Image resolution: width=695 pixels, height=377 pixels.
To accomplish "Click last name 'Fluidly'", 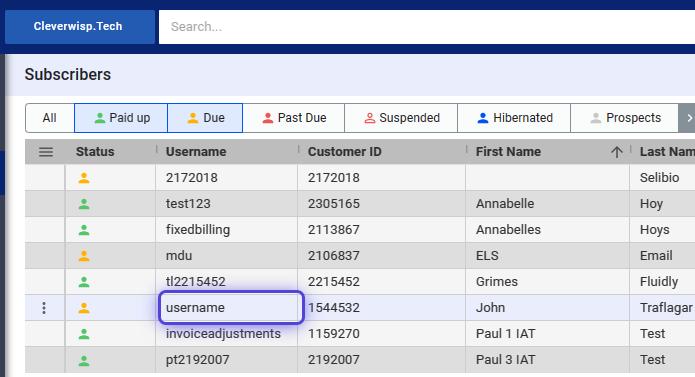I will (x=659, y=282).
